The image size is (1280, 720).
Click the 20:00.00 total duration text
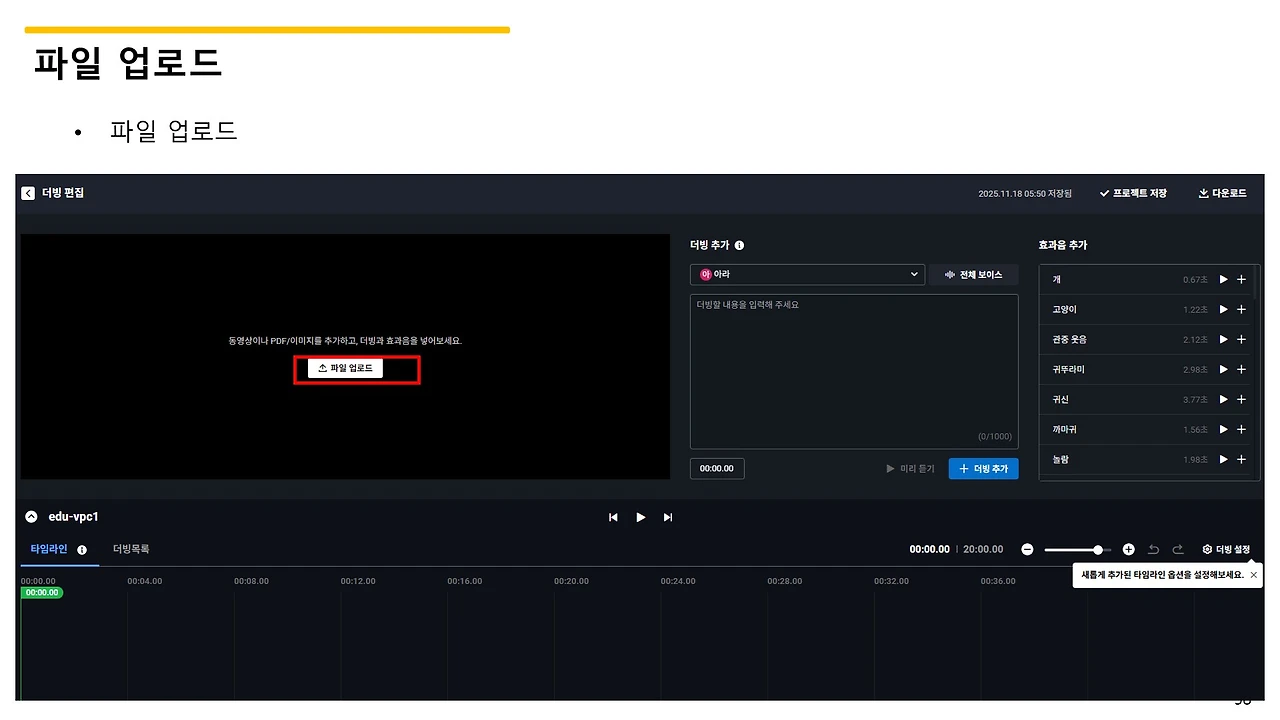pos(983,549)
